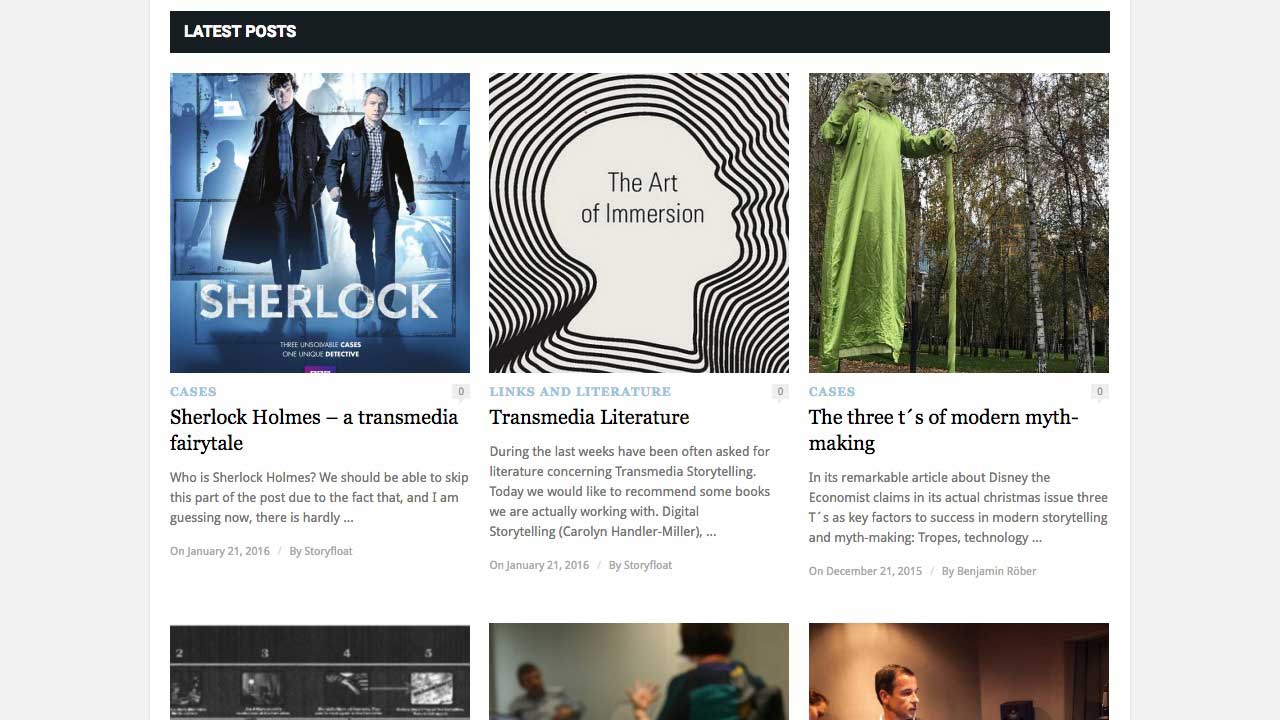Screen dimensions: 1280x720
Task: Open the blurred audience photo thumbnail
Action: [639, 672]
